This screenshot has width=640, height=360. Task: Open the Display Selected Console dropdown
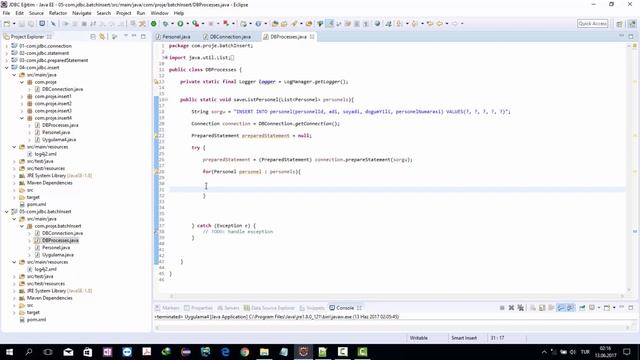tap(599, 308)
